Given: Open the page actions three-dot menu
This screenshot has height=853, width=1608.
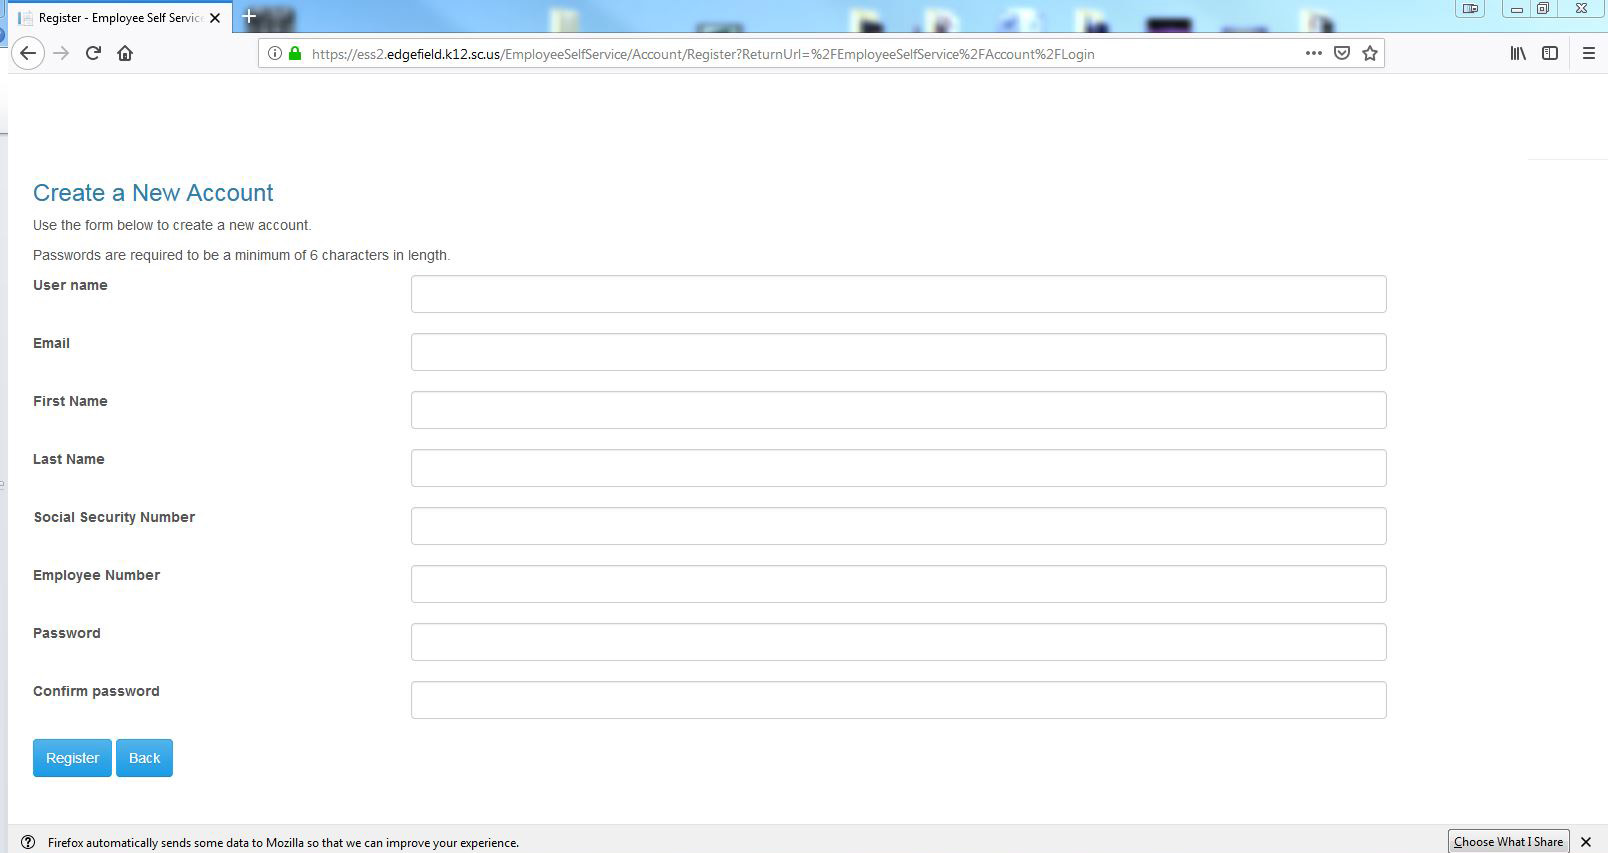Looking at the screenshot, I should pos(1313,53).
